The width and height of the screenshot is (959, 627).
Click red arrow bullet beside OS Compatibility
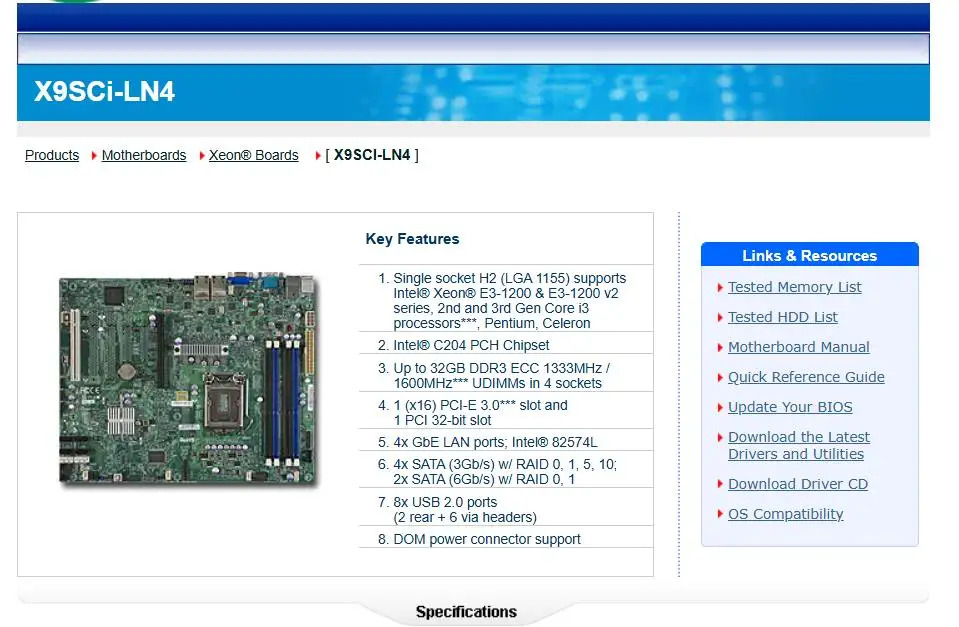[720, 514]
